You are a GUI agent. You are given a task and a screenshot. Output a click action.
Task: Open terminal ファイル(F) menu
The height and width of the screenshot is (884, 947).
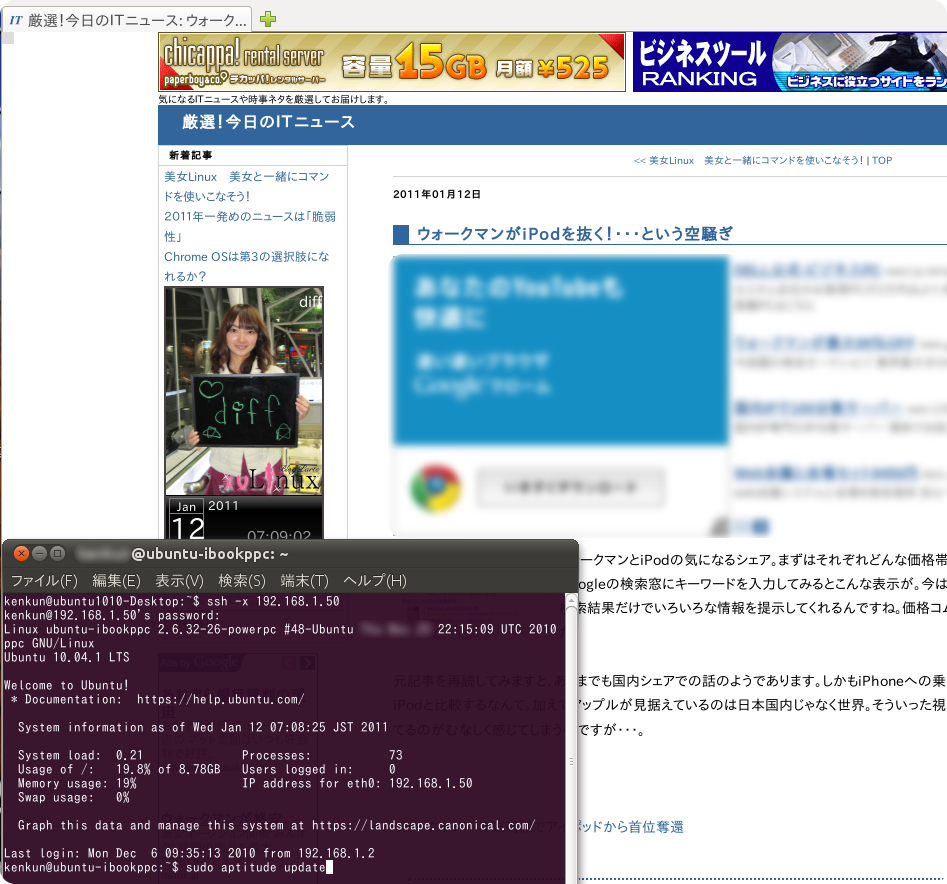pyautogui.click(x=44, y=581)
